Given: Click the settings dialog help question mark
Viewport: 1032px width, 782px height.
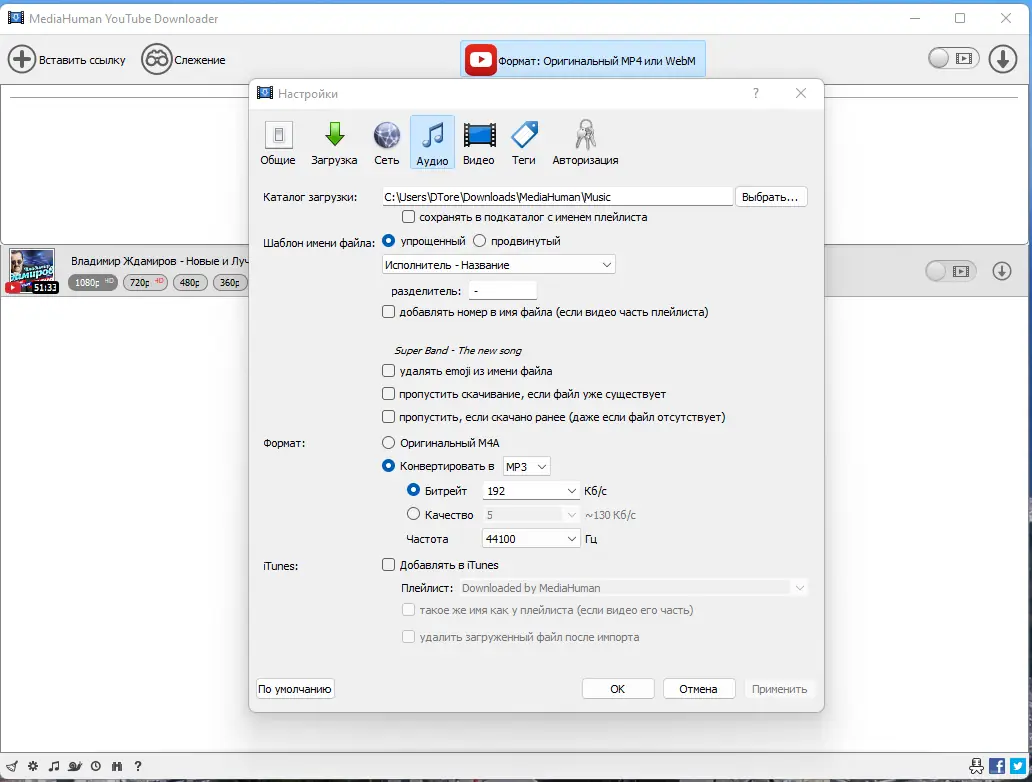Looking at the screenshot, I should click(756, 93).
